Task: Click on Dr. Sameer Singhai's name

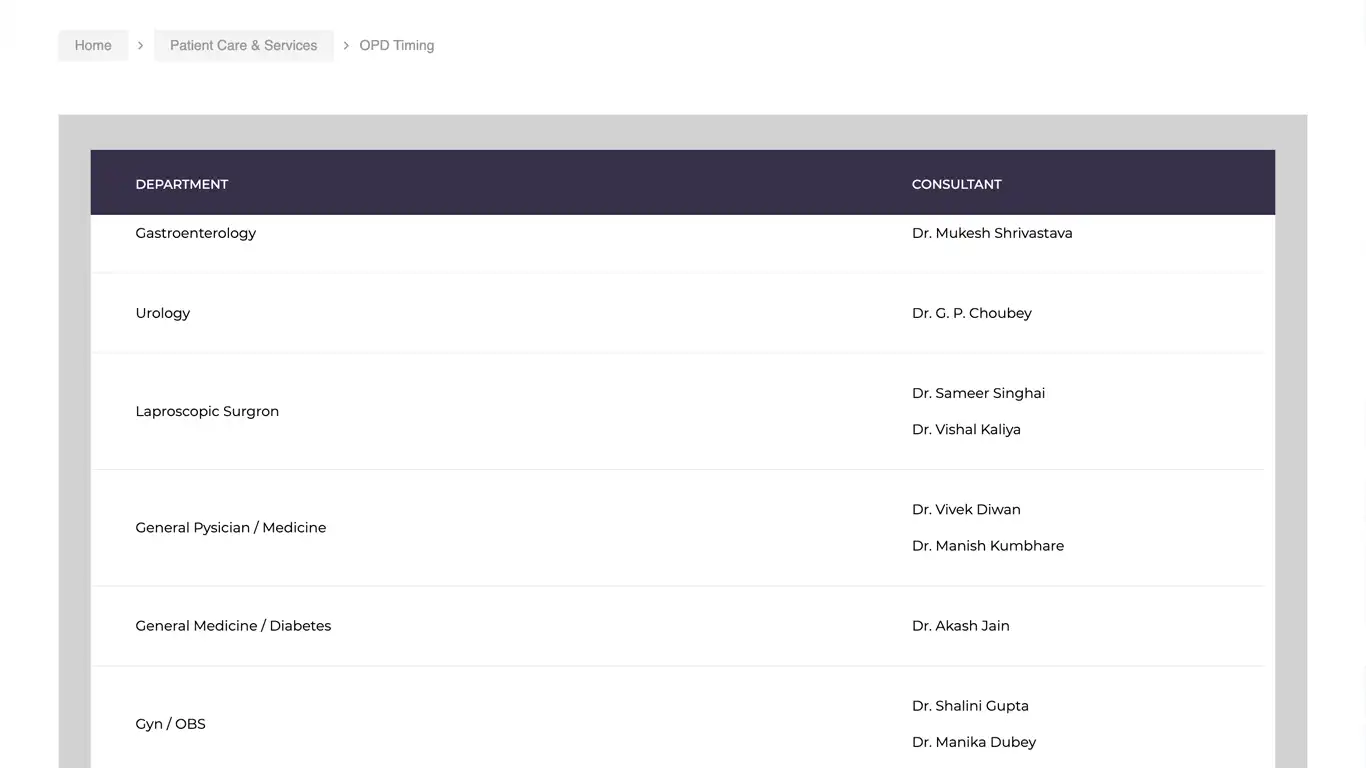Action: point(978,393)
